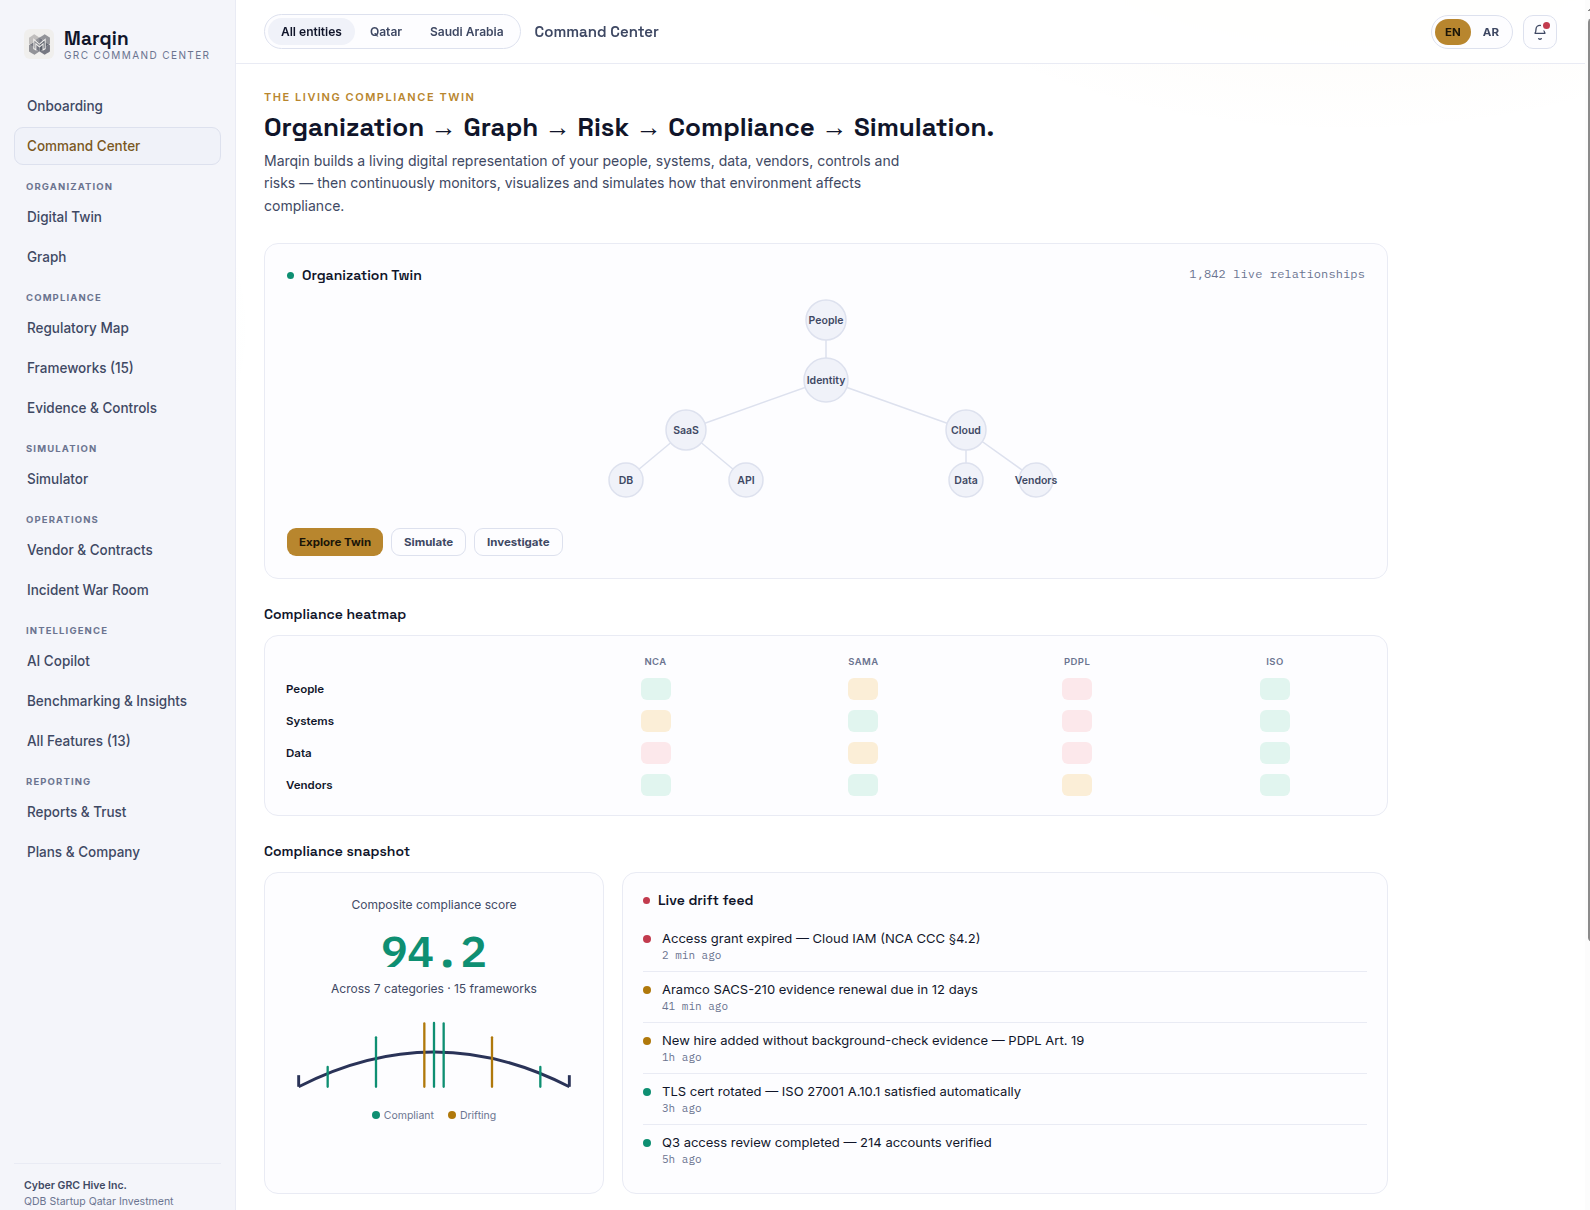Click the Drifting legend item
This screenshot has height=1210, width=1590.
pos(472,1115)
